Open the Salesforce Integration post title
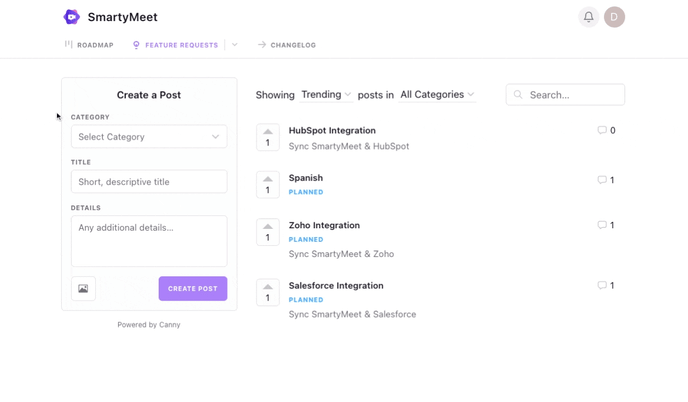The height and width of the screenshot is (402, 688). pos(336,285)
